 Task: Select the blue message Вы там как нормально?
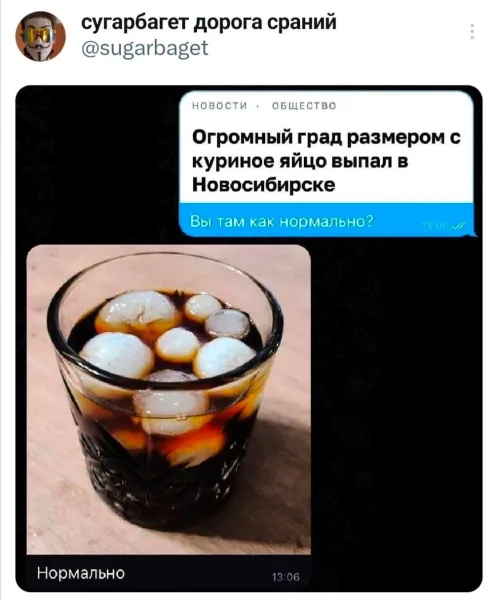click(281, 221)
